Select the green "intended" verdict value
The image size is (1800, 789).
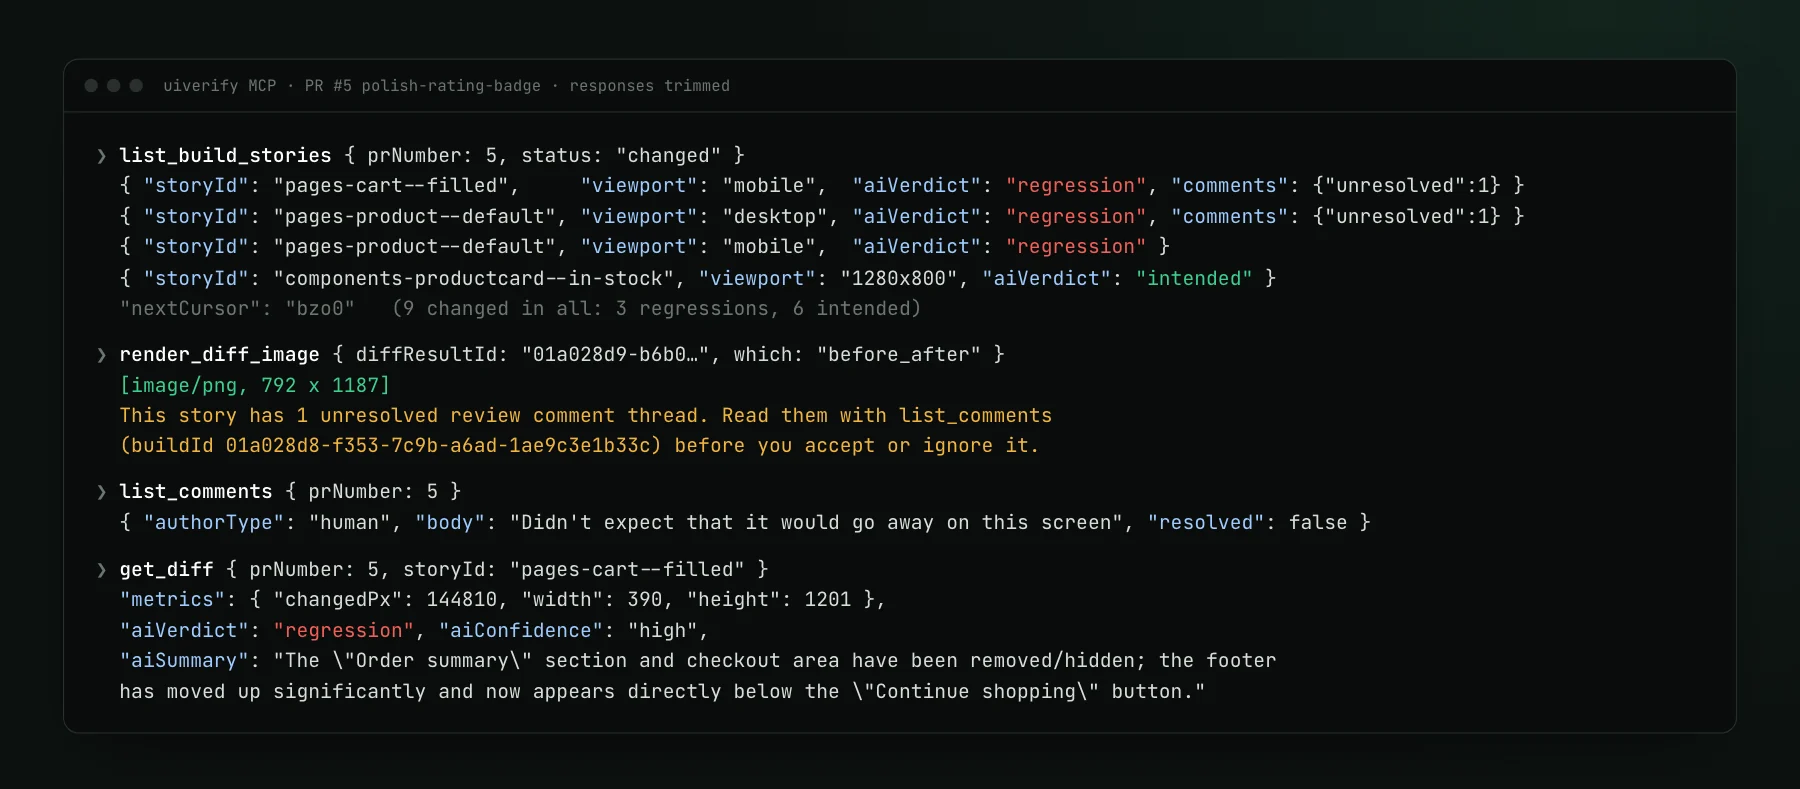(x=1194, y=279)
